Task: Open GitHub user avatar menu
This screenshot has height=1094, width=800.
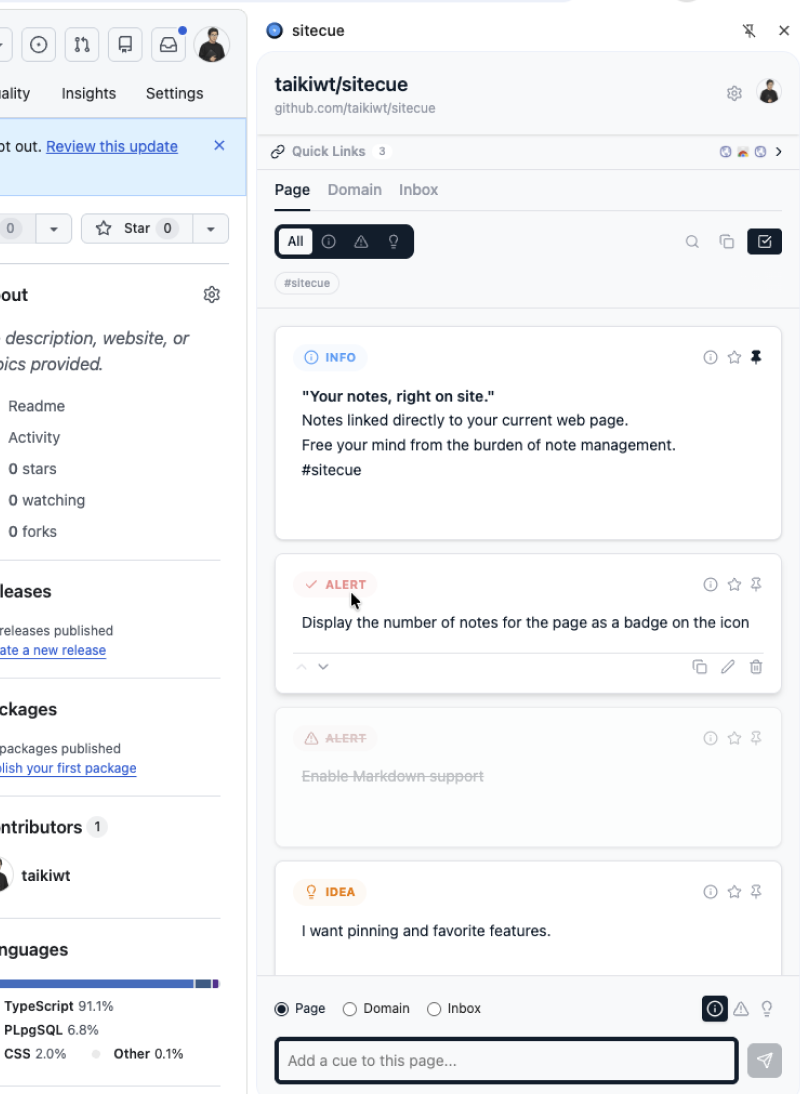Action: (x=212, y=45)
